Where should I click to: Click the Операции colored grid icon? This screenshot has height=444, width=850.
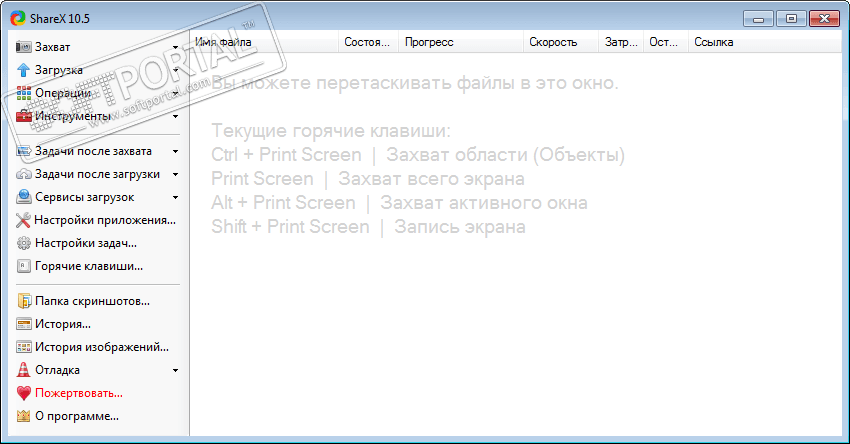pos(23,93)
